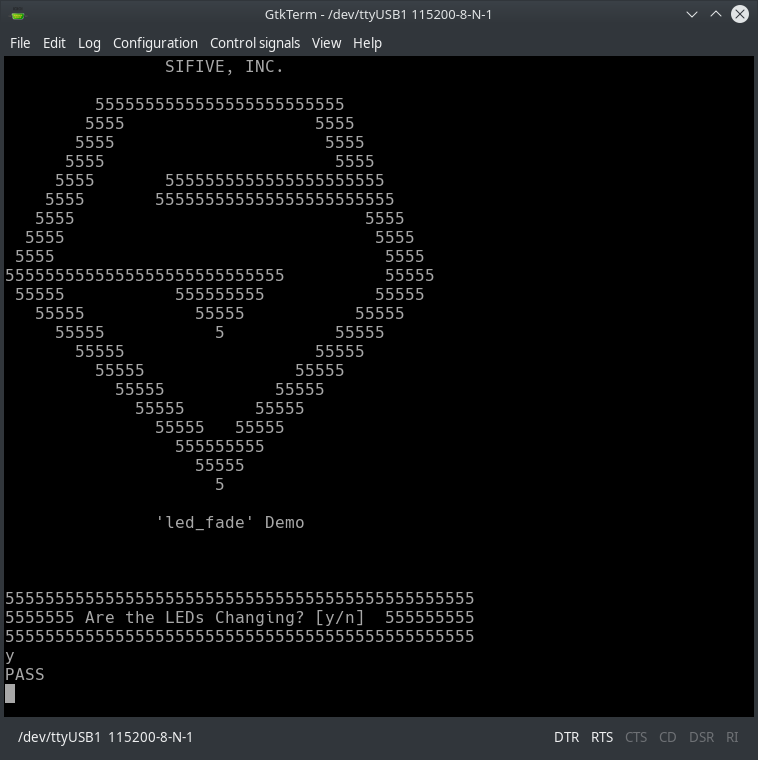Click the PASS line in terminal output
Viewport: 758px width, 760px height.
[25, 675]
